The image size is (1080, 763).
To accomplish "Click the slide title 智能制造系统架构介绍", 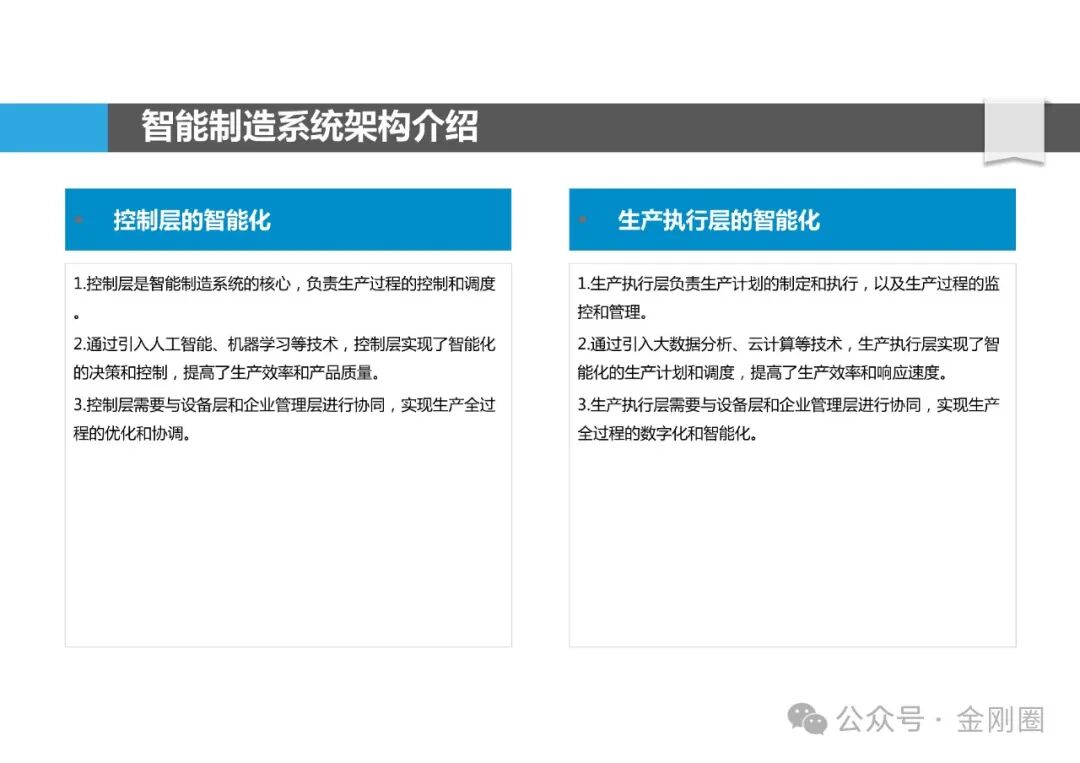I will (x=309, y=127).
